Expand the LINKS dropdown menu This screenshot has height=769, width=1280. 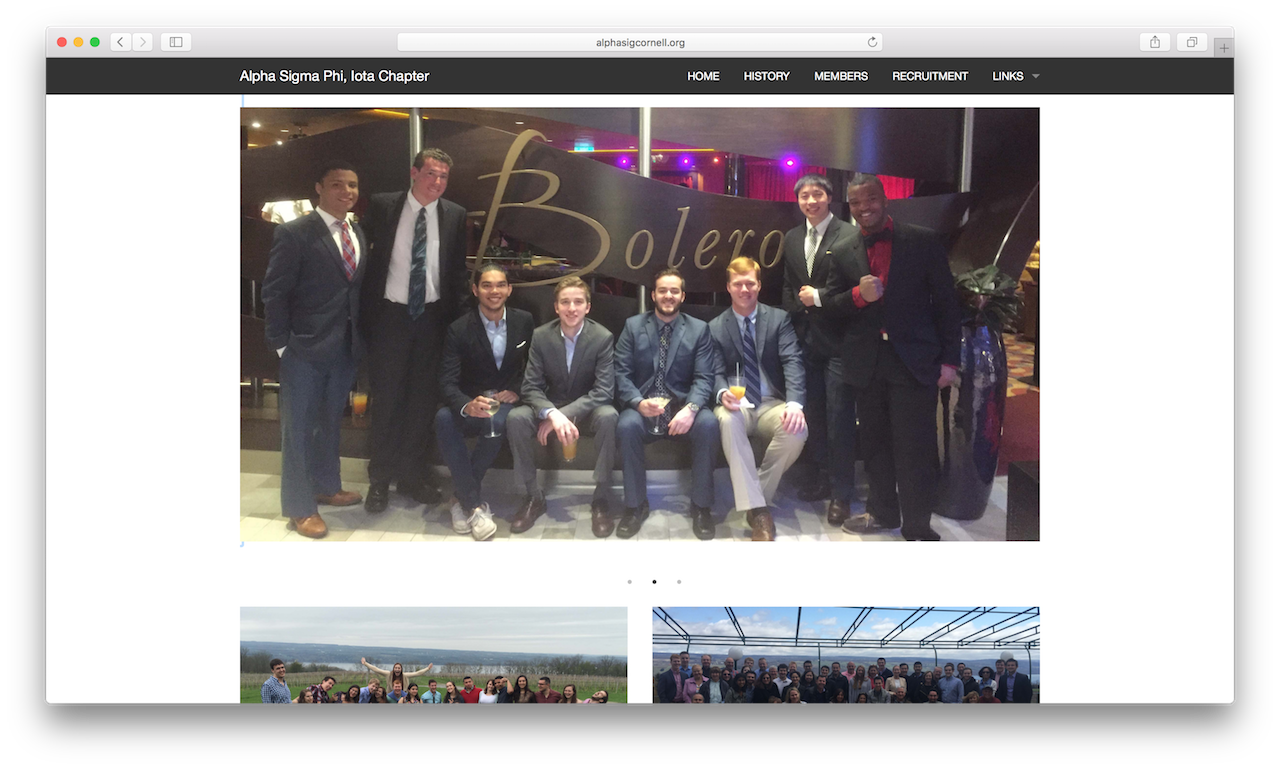[1015, 76]
